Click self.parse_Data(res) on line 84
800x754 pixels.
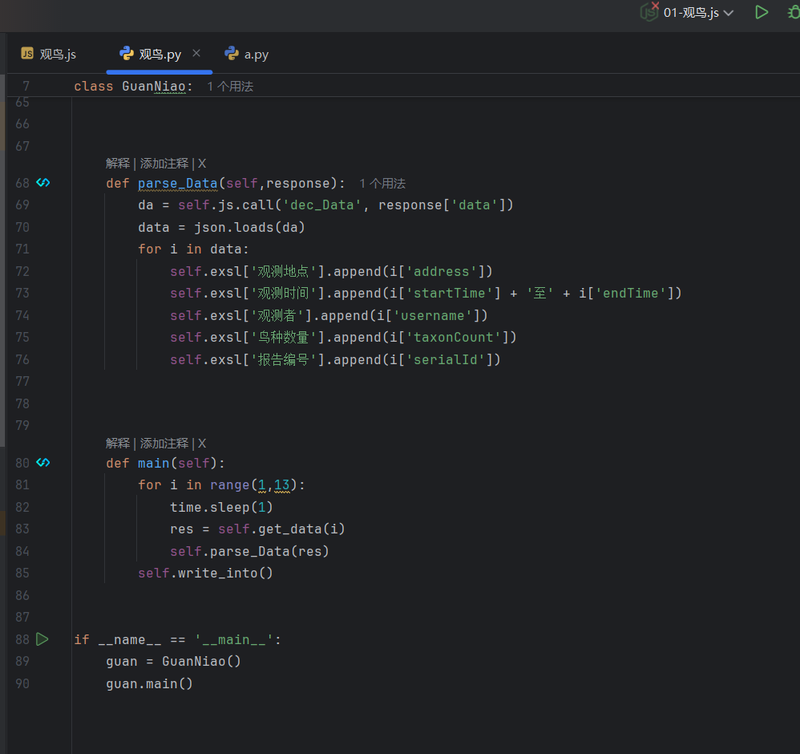point(249,551)
